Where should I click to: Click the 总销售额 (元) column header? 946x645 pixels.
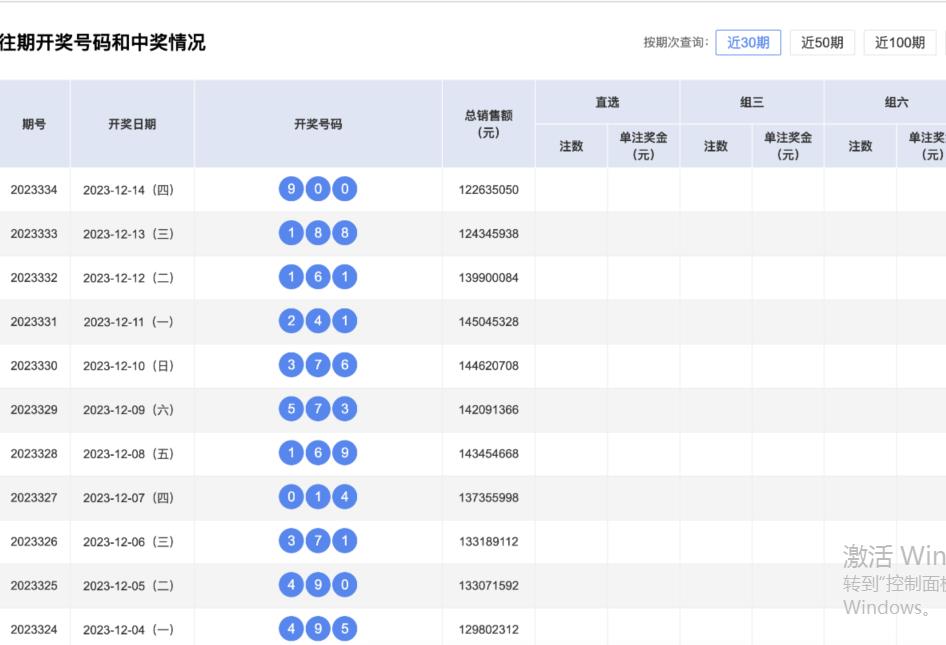click(489, 124)
